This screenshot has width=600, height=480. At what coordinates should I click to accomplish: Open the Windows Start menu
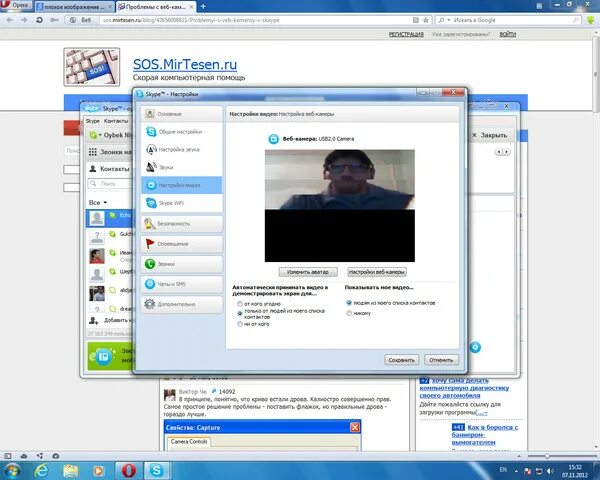click(x=12, y=470)
